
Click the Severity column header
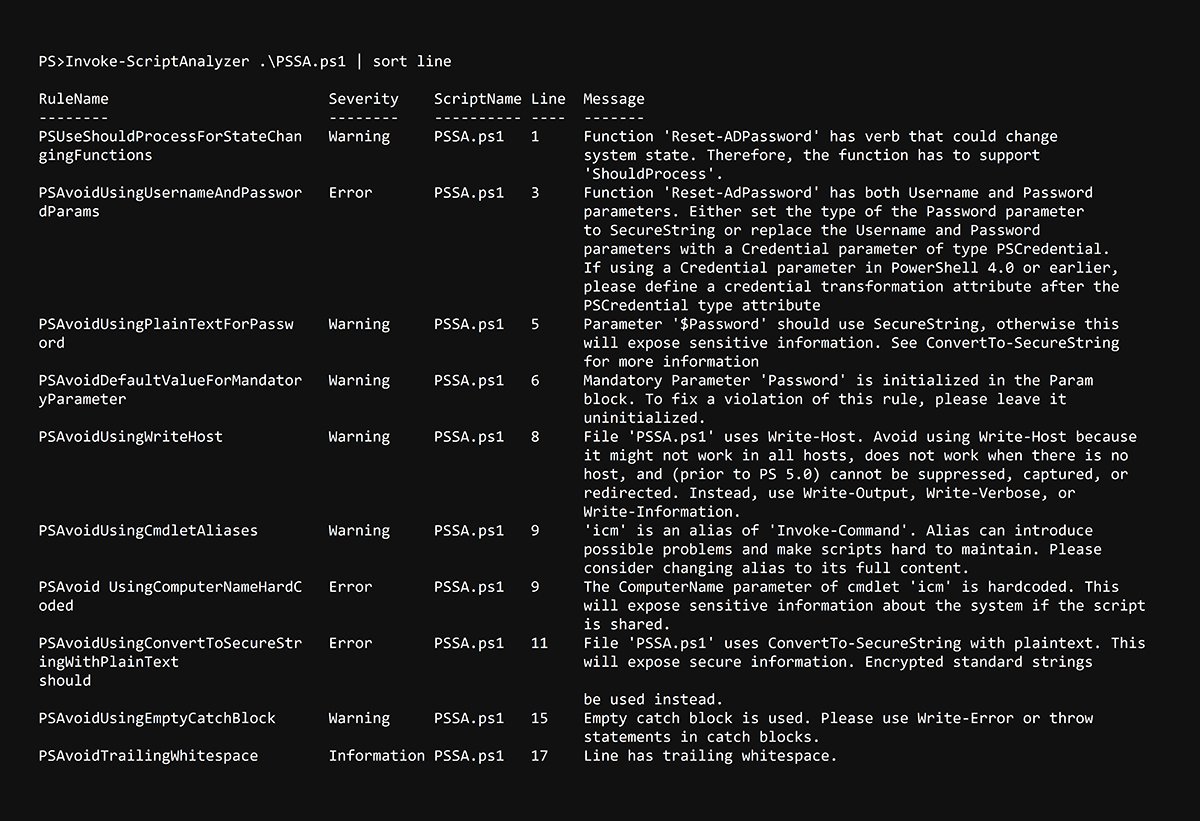363,98
